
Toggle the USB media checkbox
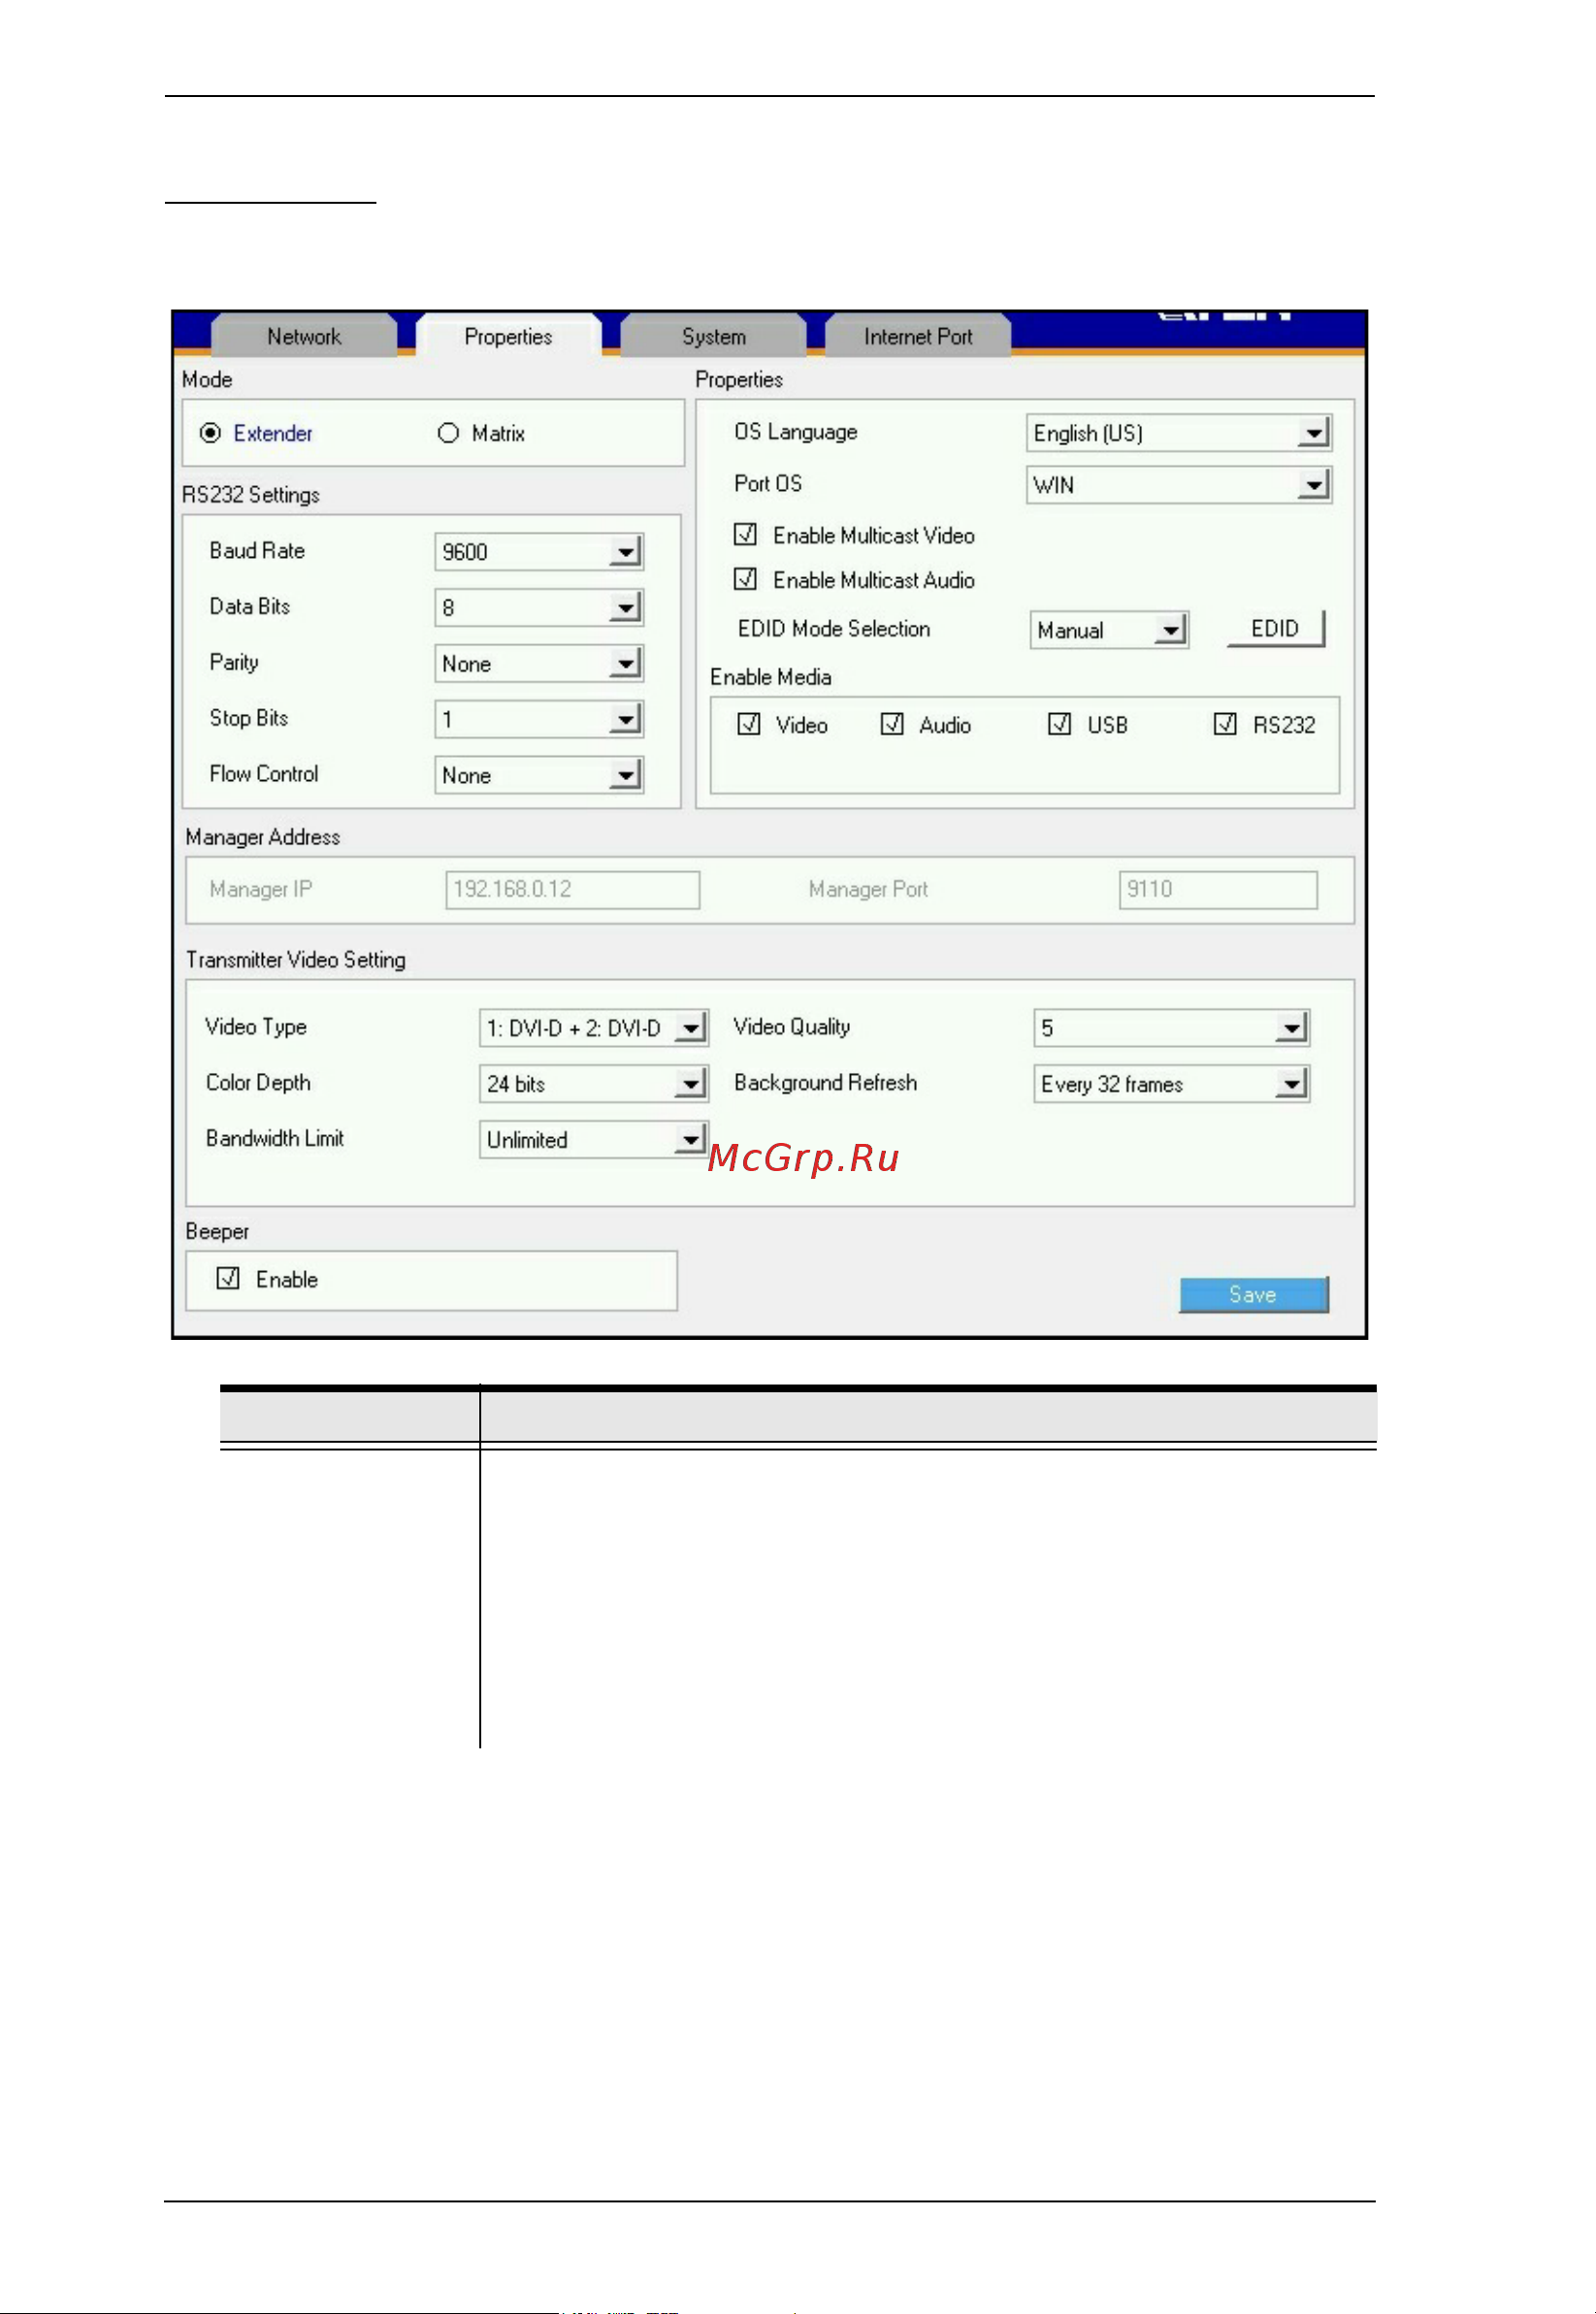(1059, 724)
